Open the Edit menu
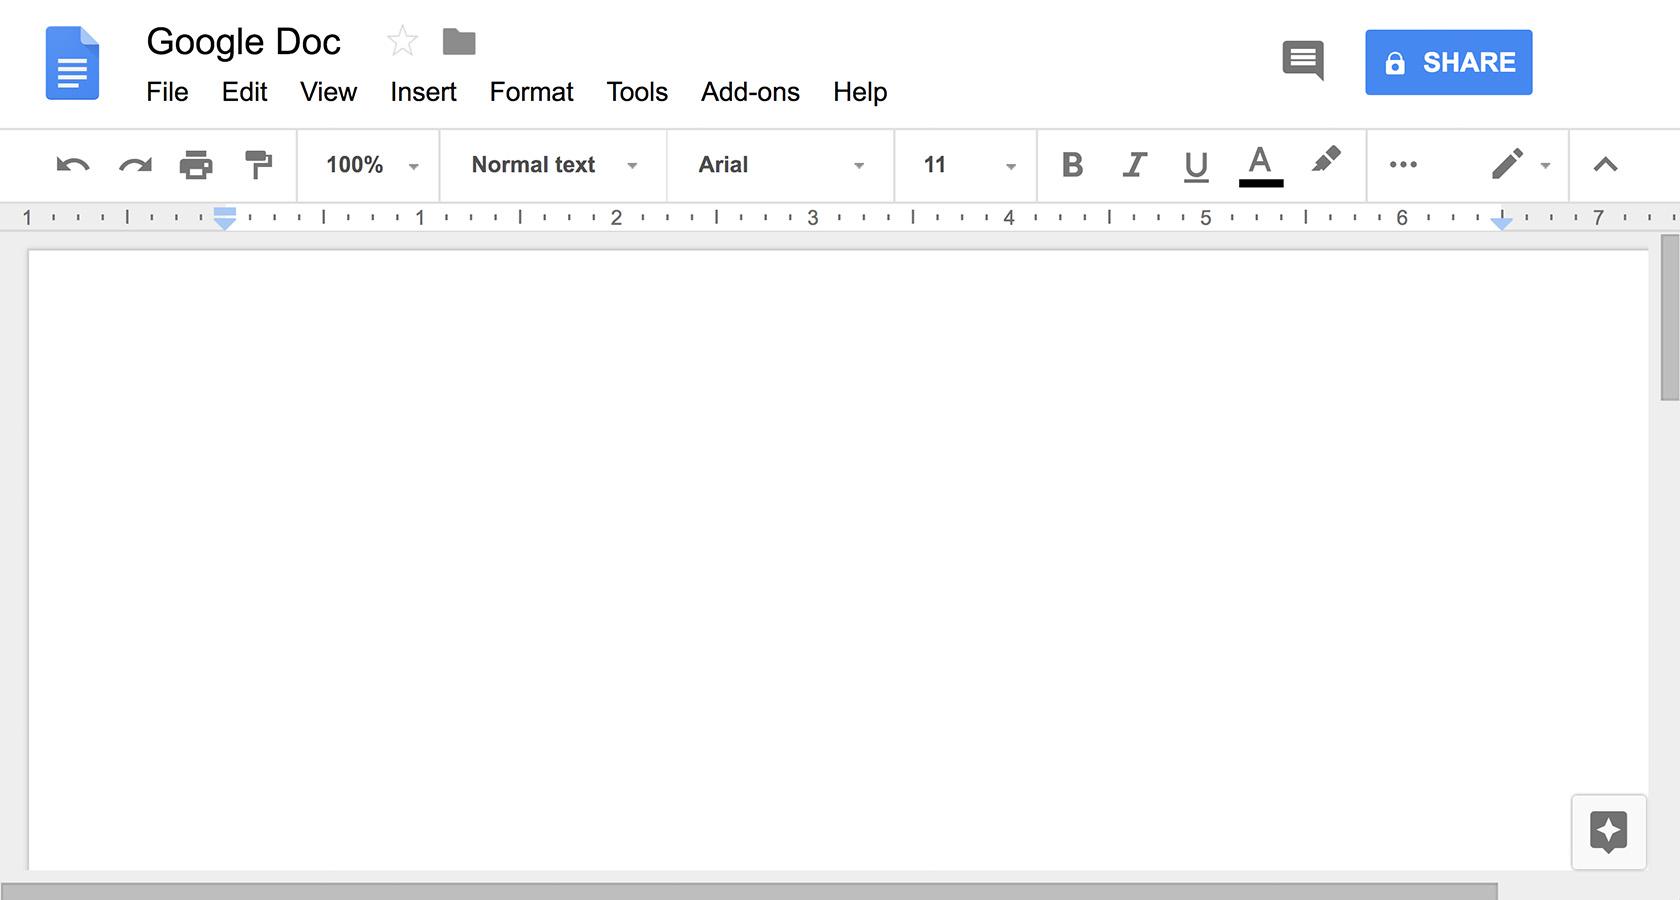The width and height of the screenshot is (1680, 900). (x=244, y=92)
